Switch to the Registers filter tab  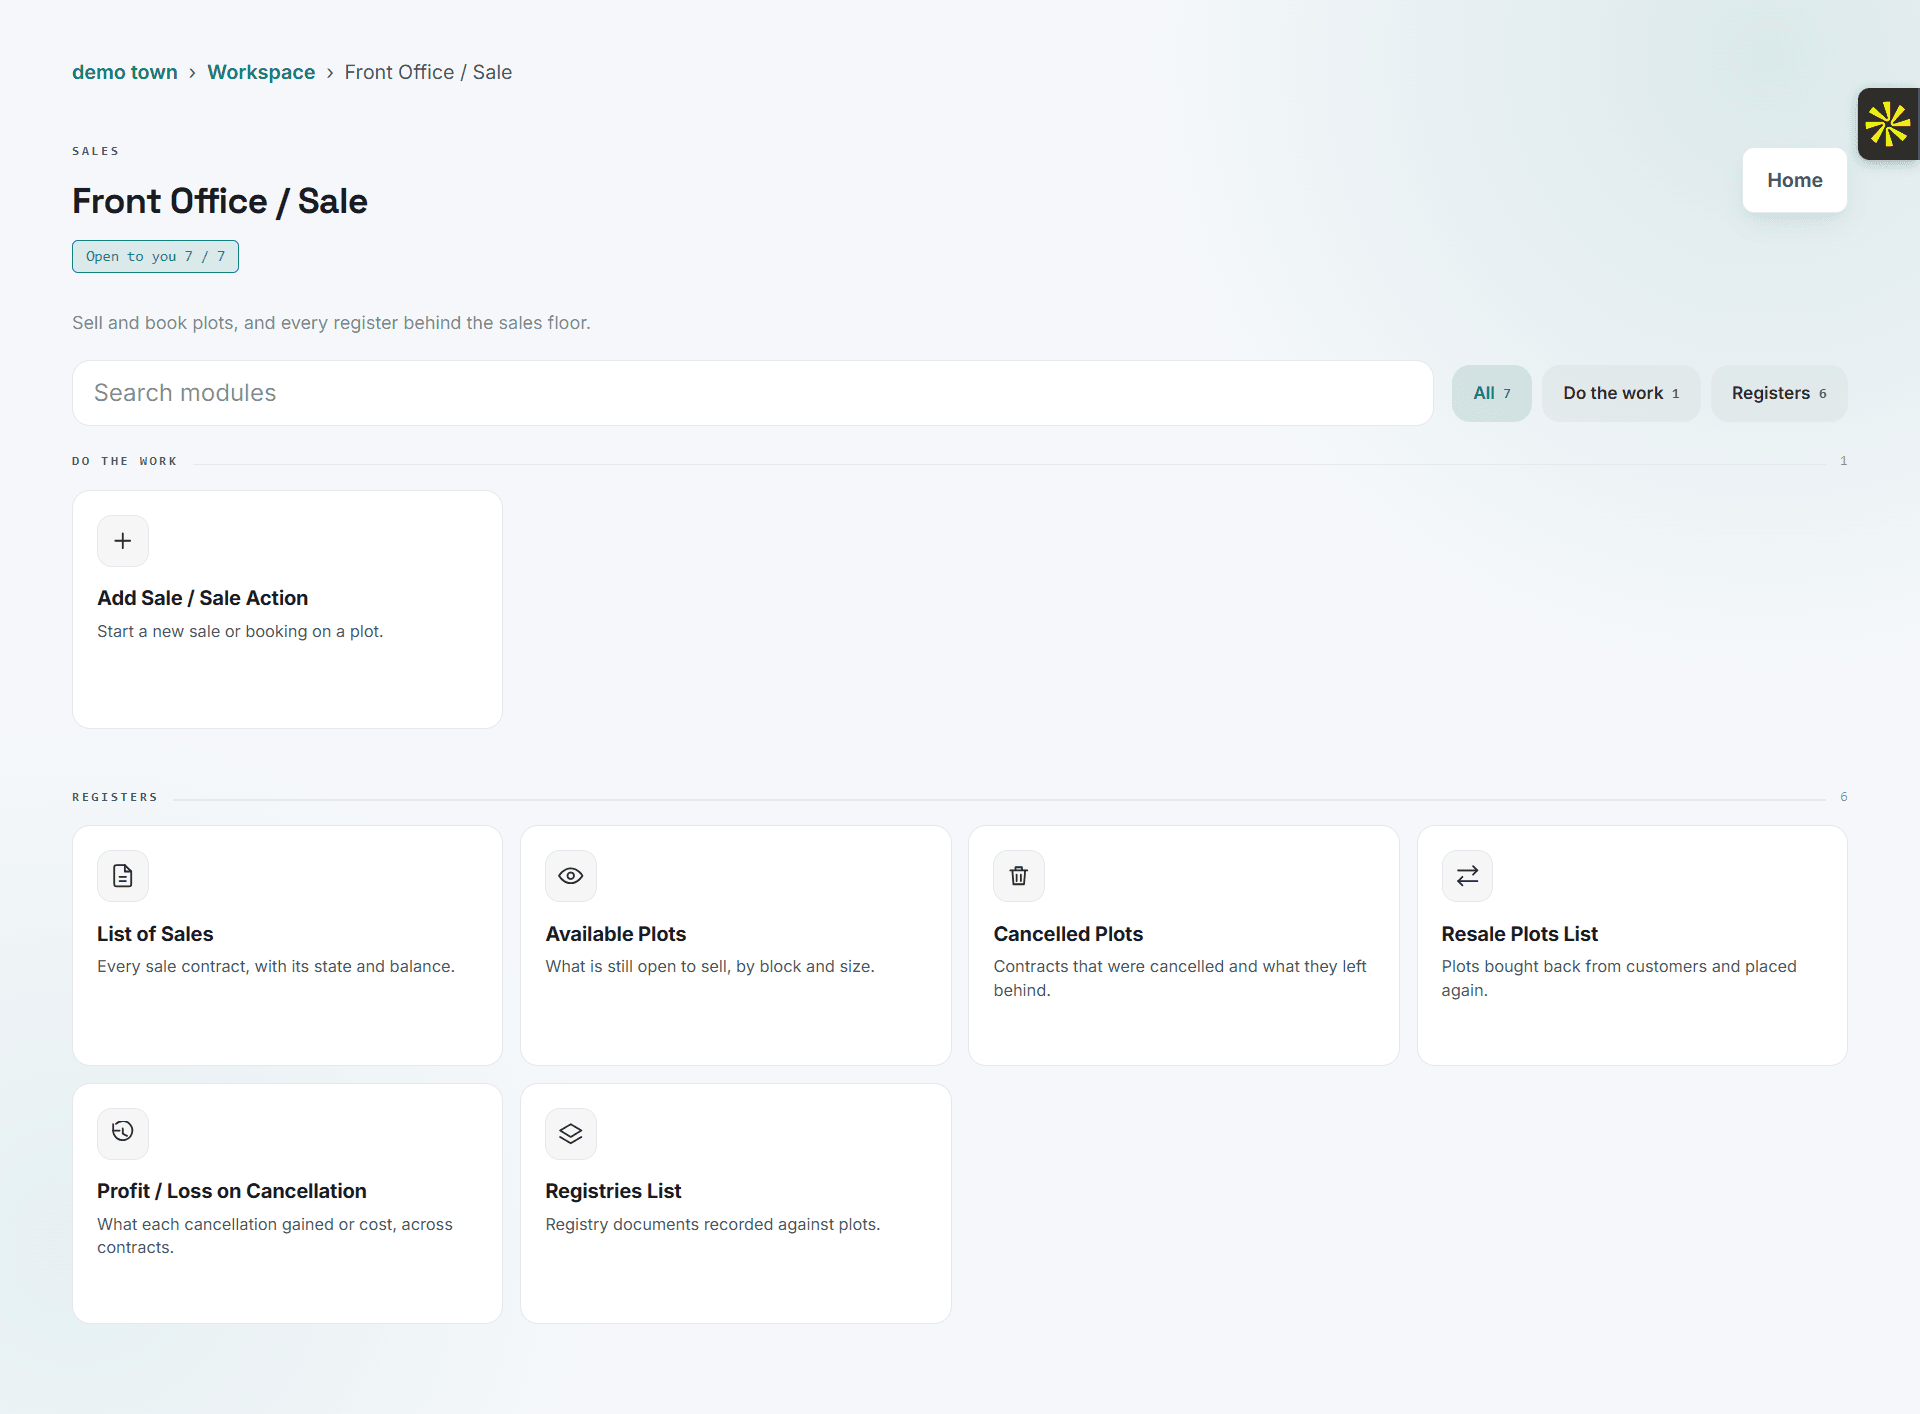point(1779,393)
